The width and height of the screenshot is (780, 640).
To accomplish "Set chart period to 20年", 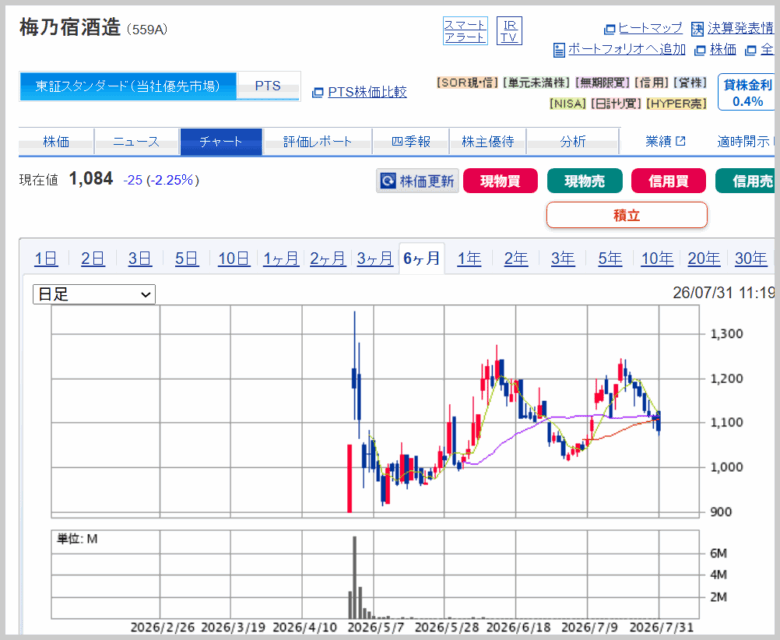I will (704, 259).
